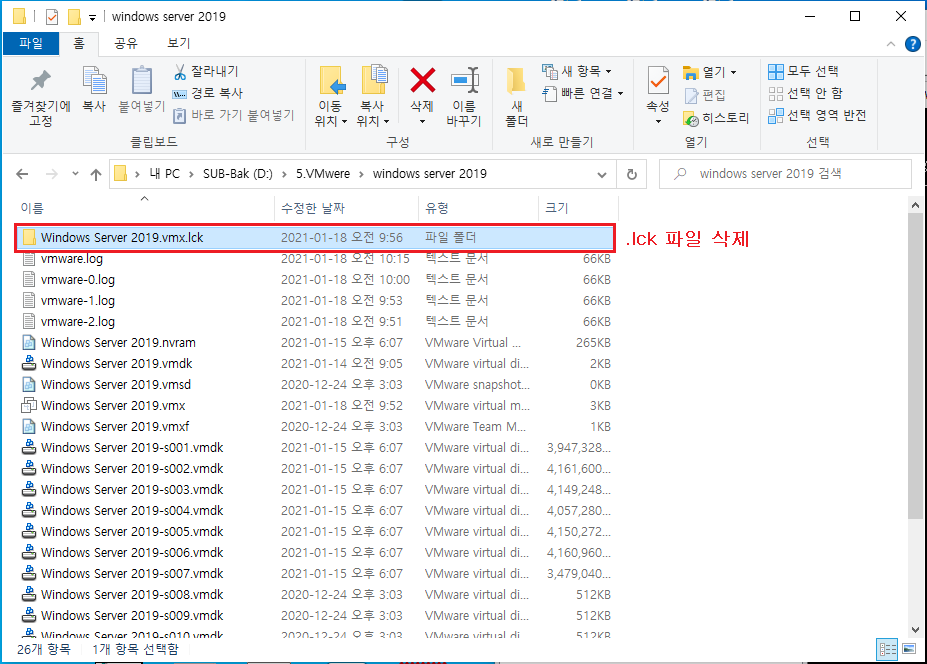Click the new folder quick access toolbar icon
927x664 pixels.
pos(74,17)
